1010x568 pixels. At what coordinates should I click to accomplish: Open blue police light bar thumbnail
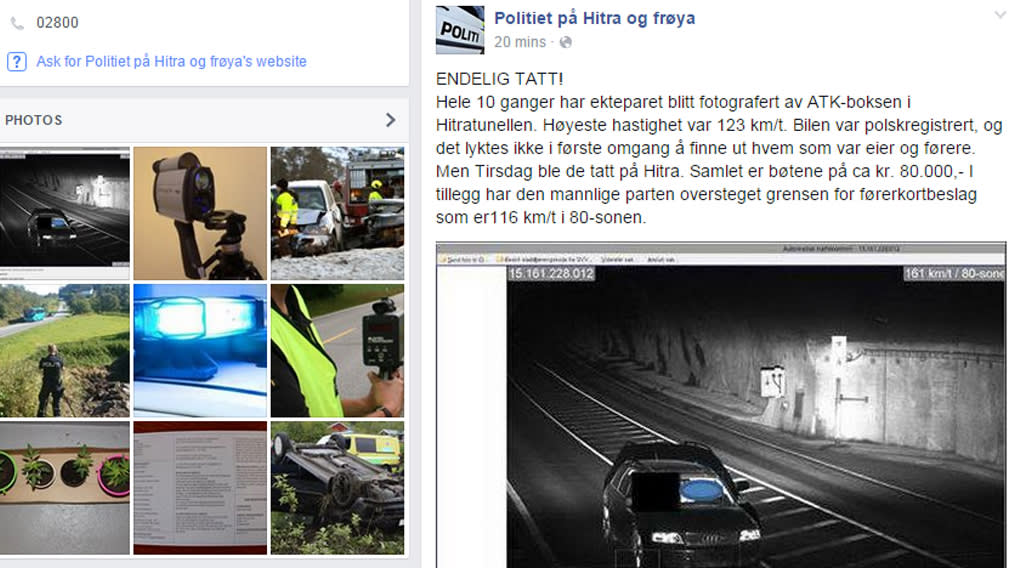pyautogui.click(x=200, y=351)
